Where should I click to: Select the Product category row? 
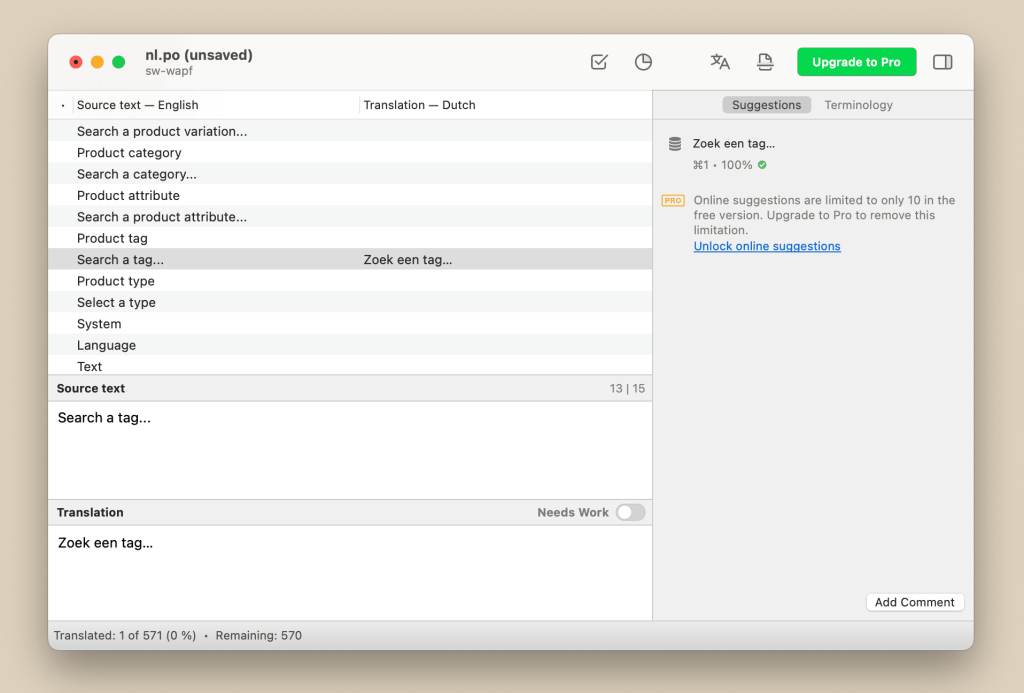[131, 152]
